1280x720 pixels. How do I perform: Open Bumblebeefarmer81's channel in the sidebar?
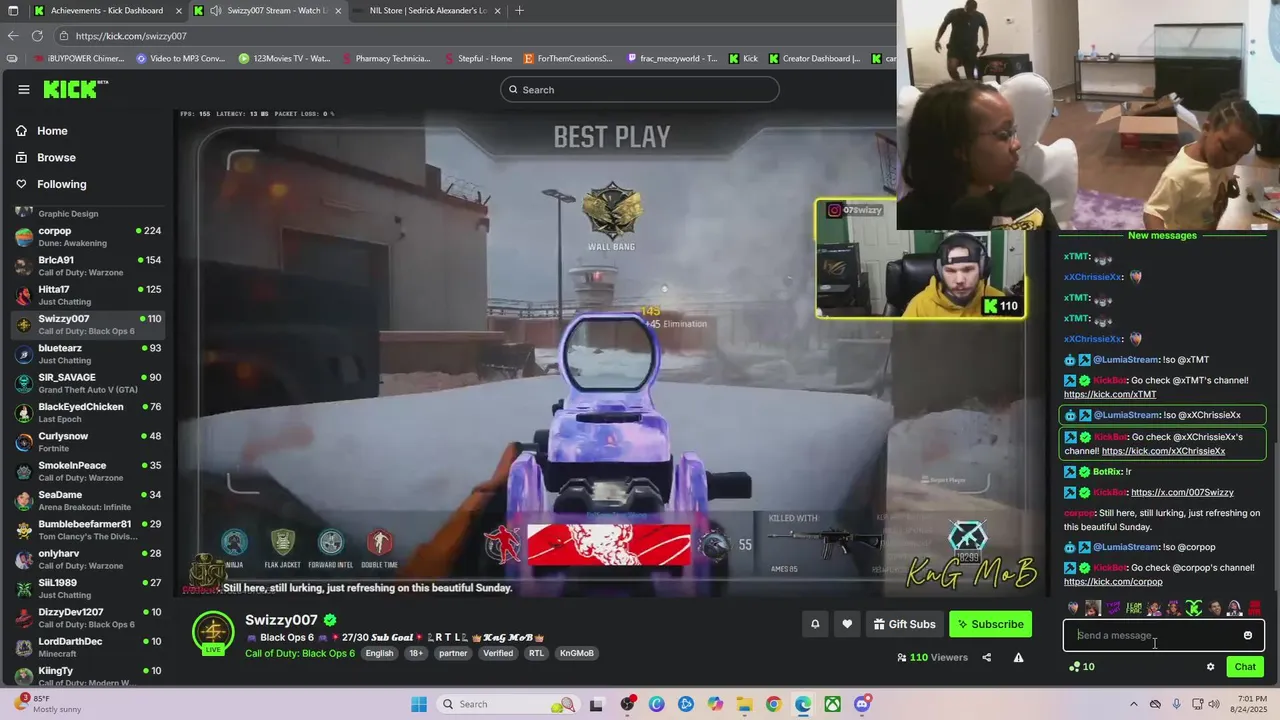tap(88, 529)
